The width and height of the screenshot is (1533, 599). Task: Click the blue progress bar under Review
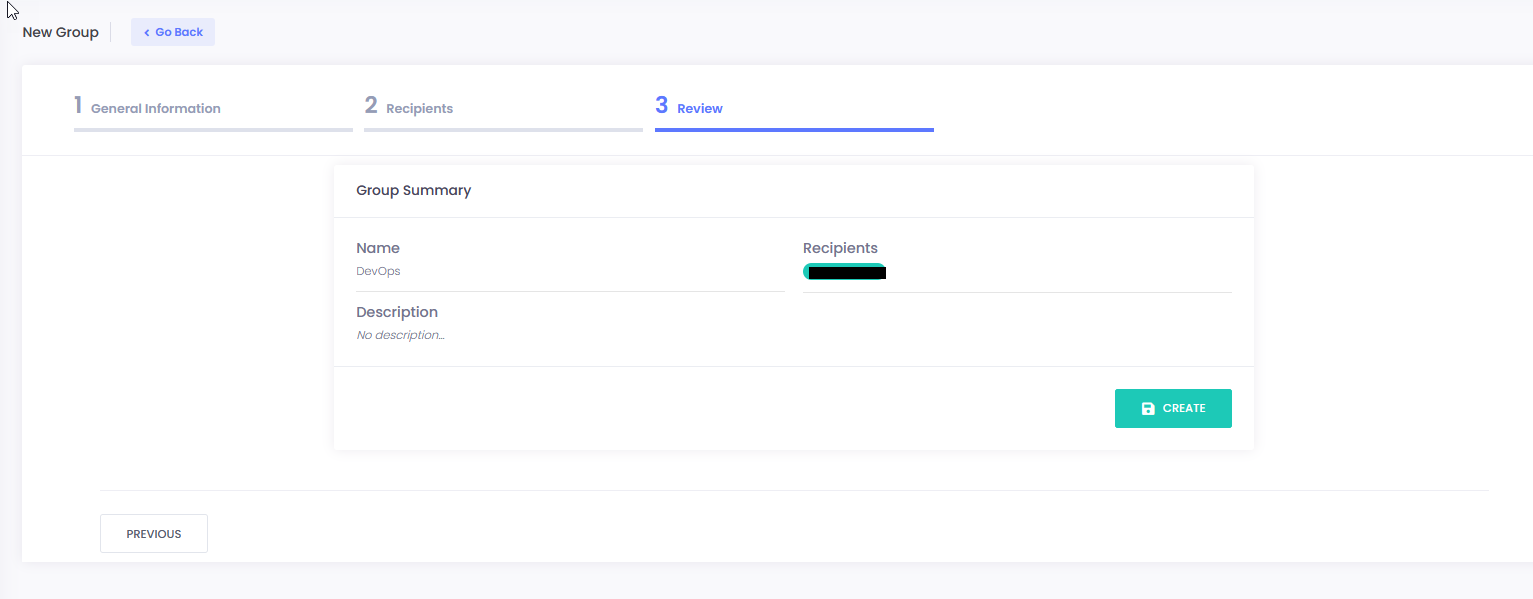coord(794,130)
